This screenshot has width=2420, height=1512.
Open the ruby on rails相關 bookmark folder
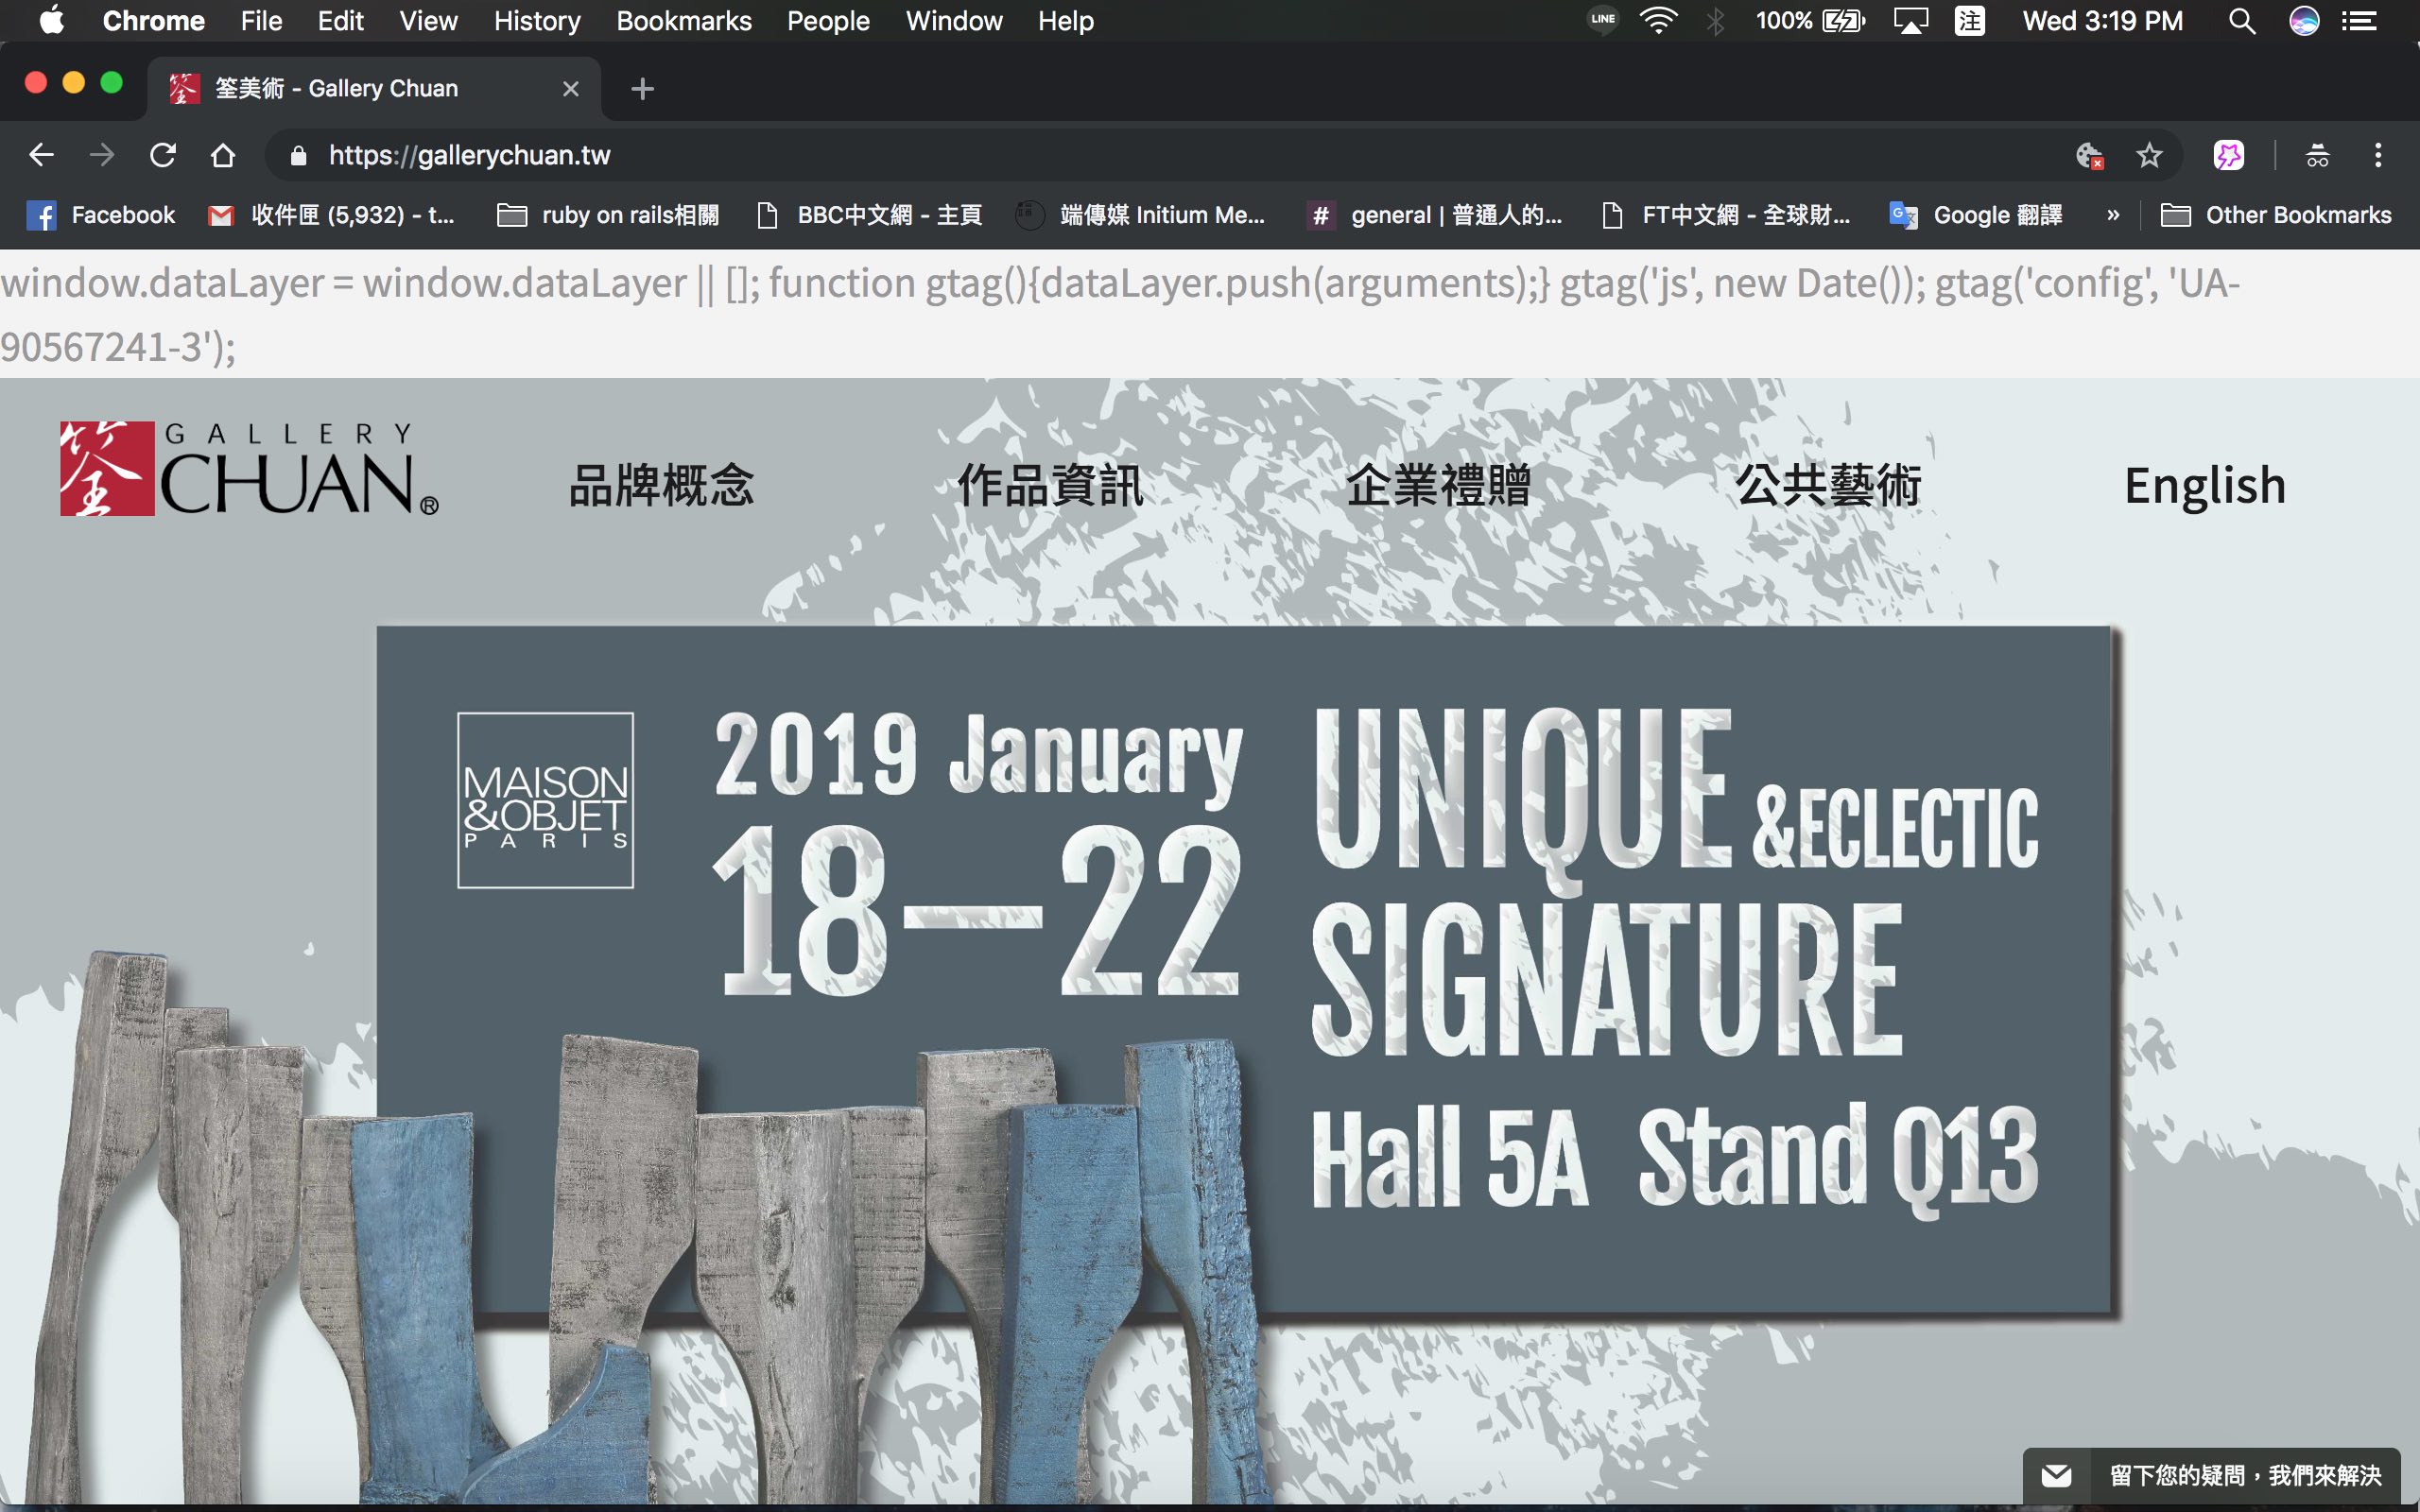point(608,215)
